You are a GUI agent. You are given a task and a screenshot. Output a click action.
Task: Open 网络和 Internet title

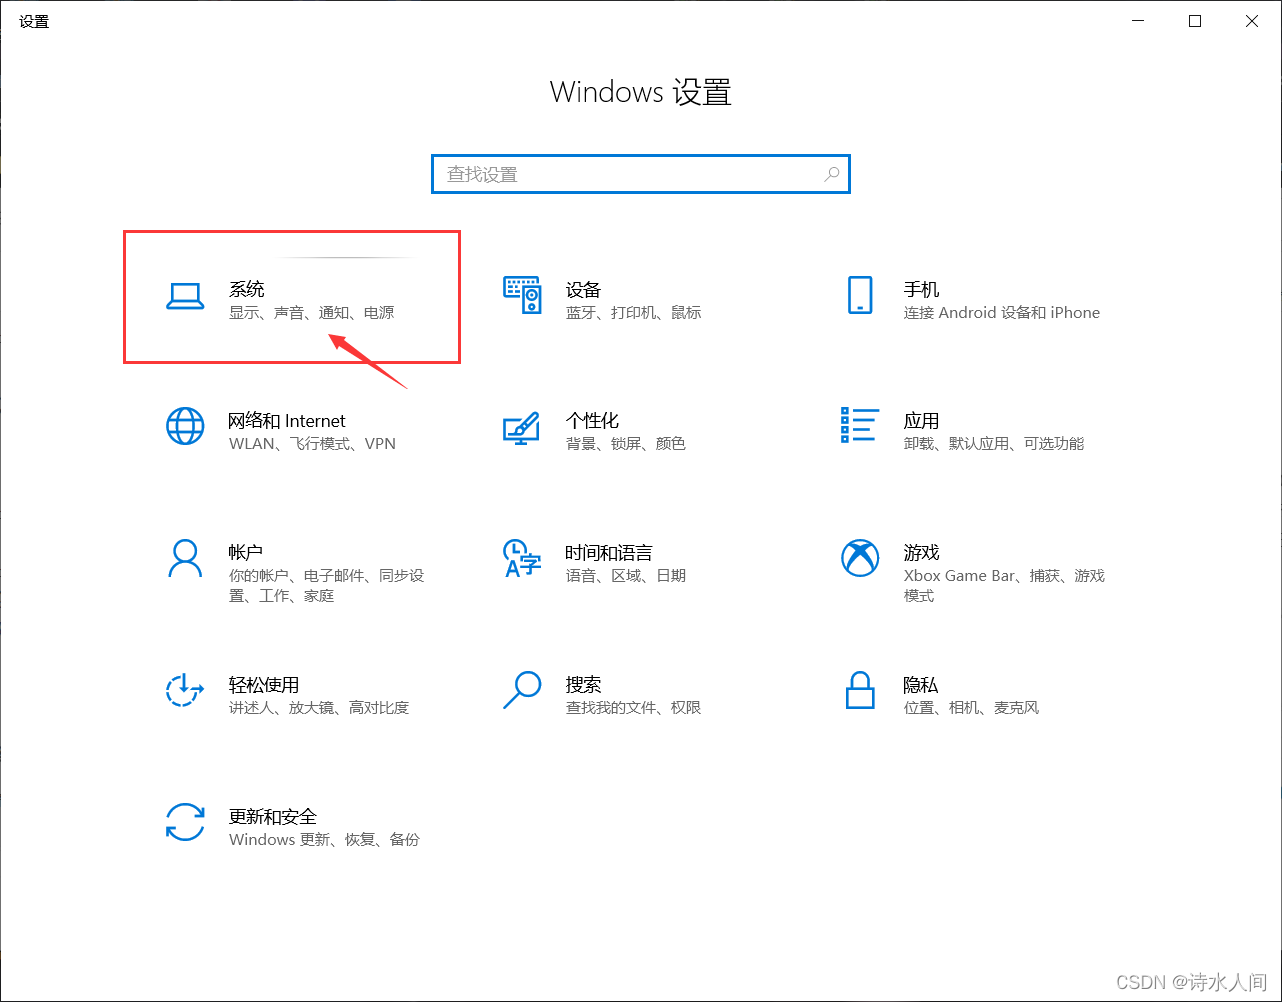[287, 421]
